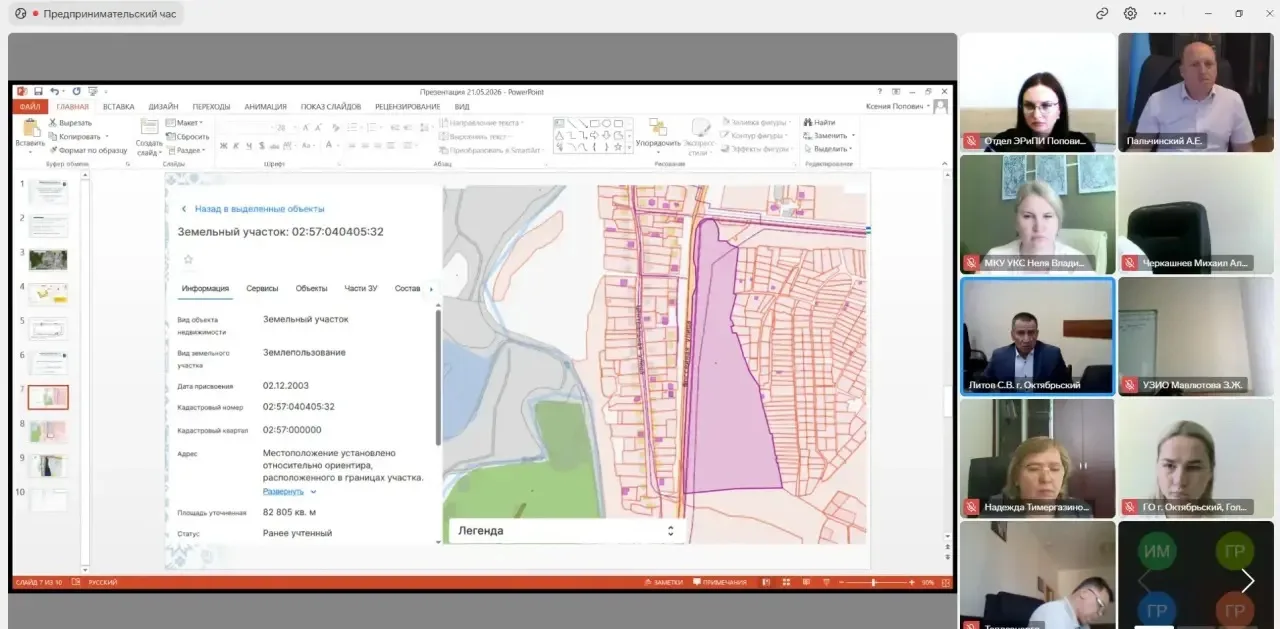Copy the meeting link via chain icon
This screenshot has width=1280, height=629.
[1102, 14]
